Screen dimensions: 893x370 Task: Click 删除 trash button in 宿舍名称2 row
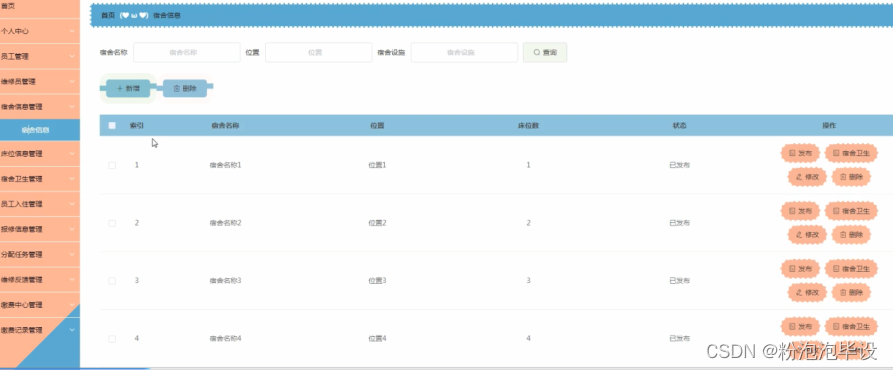coord(851,235)
